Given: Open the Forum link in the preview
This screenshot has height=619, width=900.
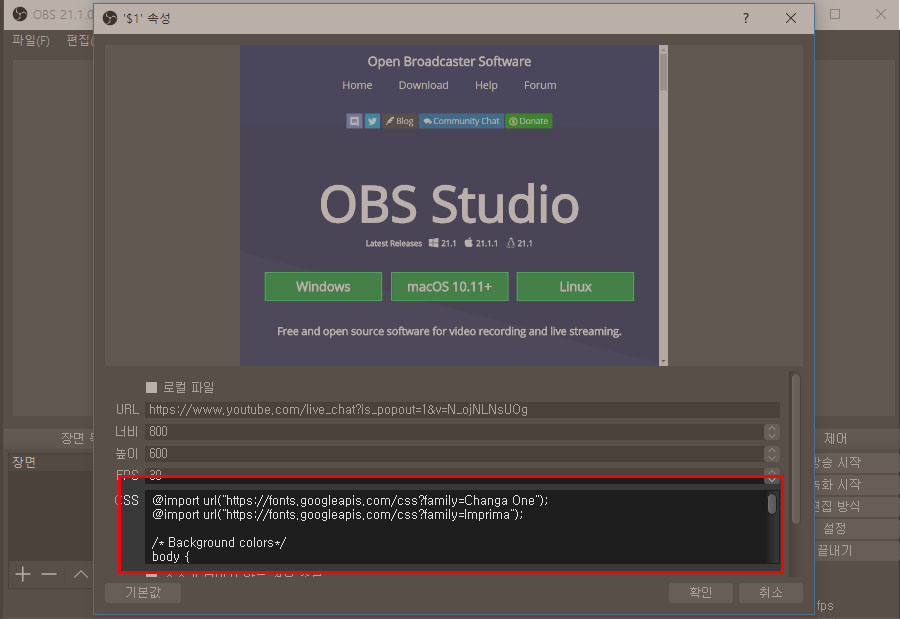Looking at the screenshot, I should (540, 85).
